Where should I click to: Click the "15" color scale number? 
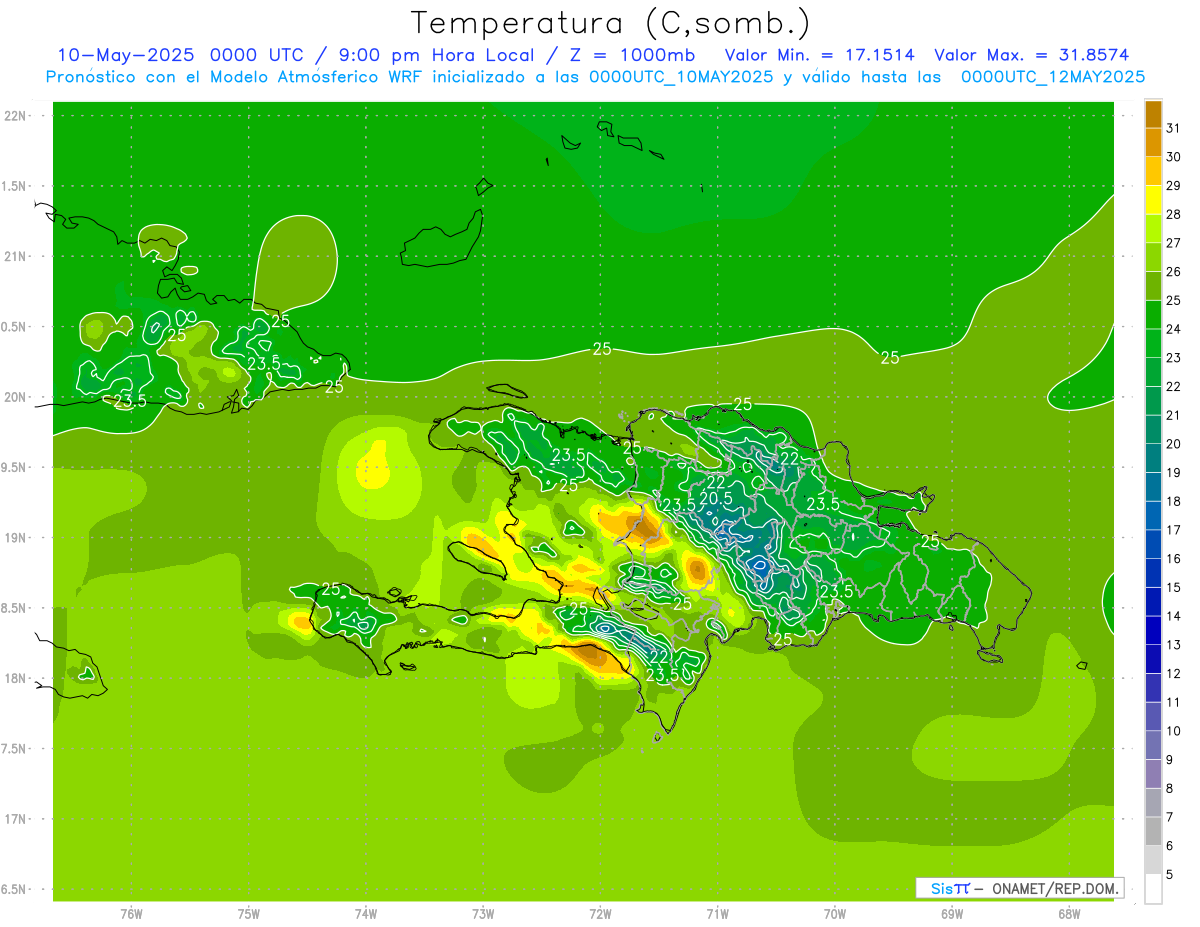[x=1173, y=587]
